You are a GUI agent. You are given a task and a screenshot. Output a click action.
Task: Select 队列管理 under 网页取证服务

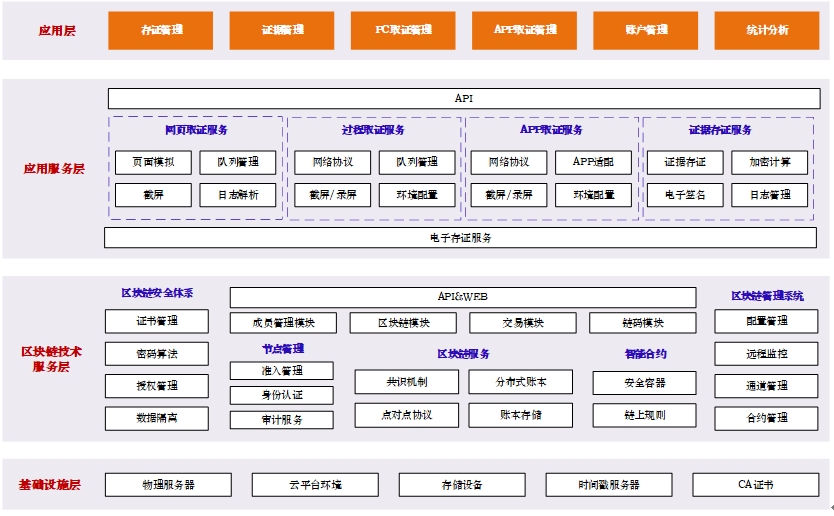(x=238, y=162)
